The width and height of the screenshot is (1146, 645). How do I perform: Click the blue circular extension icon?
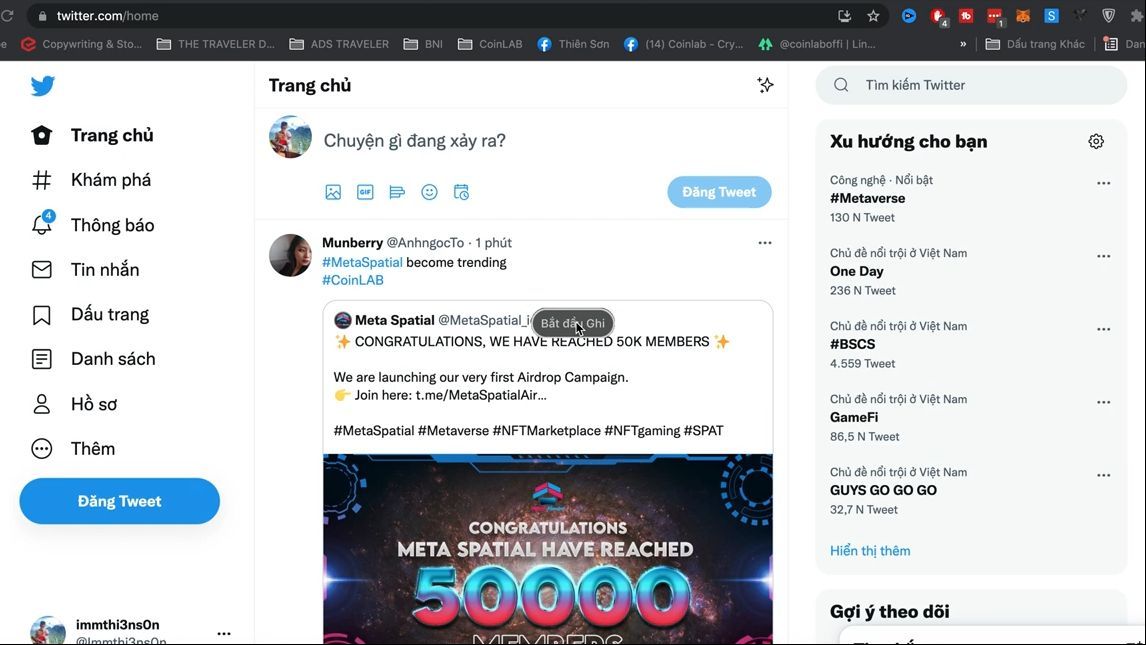(x=908, y=15)
